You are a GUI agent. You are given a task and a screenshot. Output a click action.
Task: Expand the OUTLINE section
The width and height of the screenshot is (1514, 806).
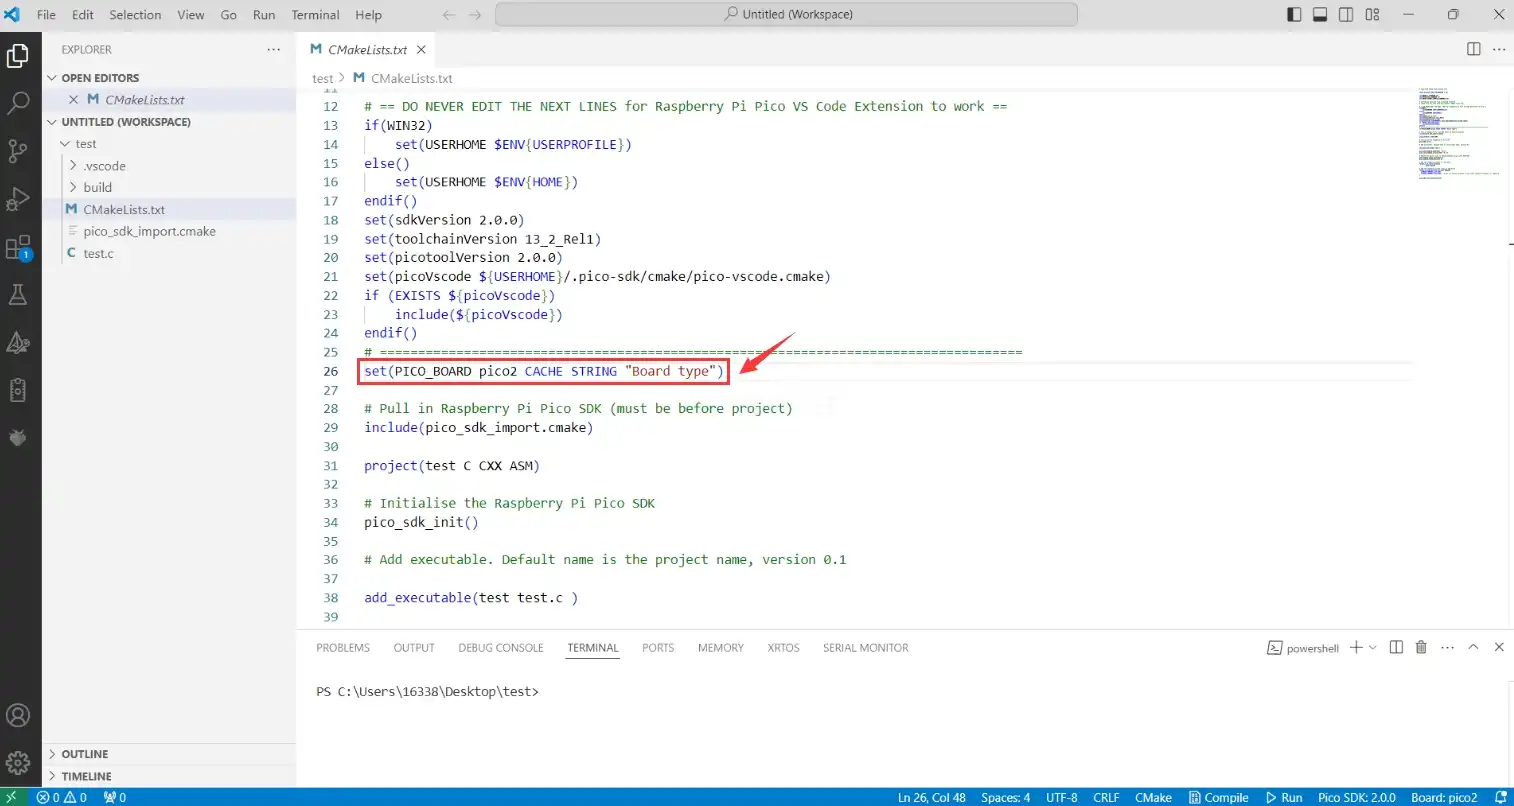[x=85, y=754]
